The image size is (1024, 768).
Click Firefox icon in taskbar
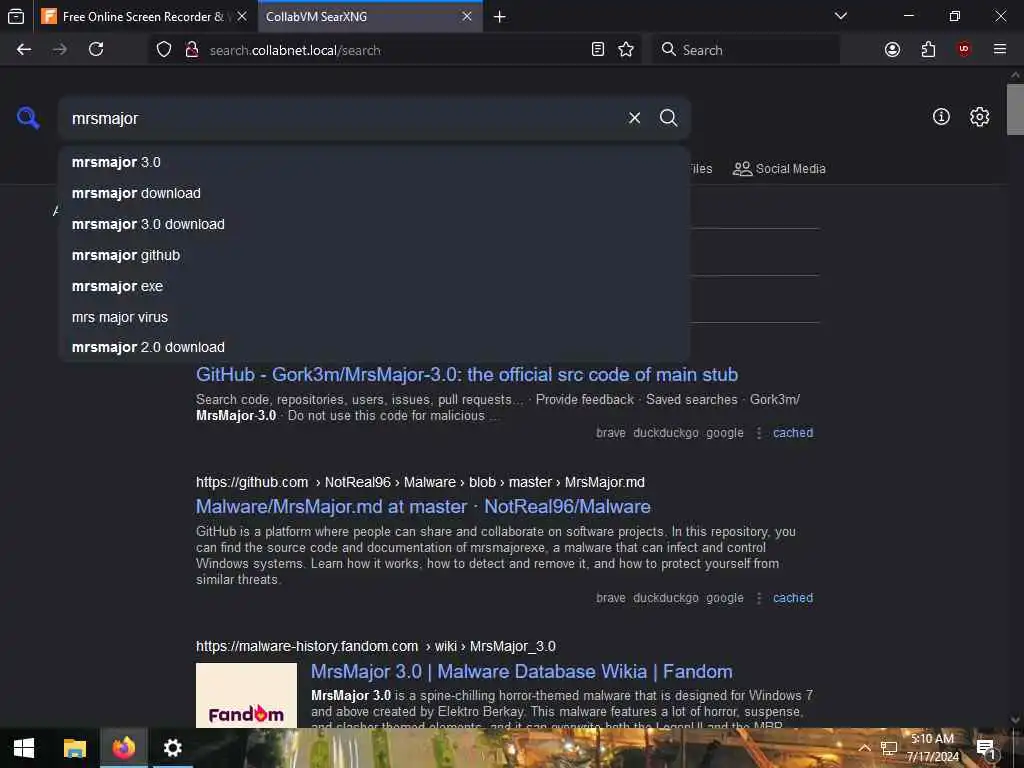tap(123, 748)
